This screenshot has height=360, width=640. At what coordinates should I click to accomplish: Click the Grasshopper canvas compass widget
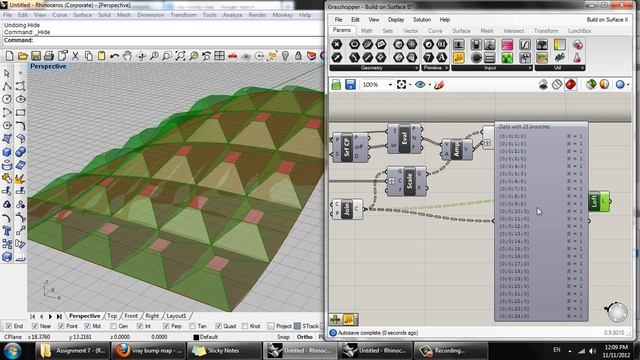tap(617, 312)
